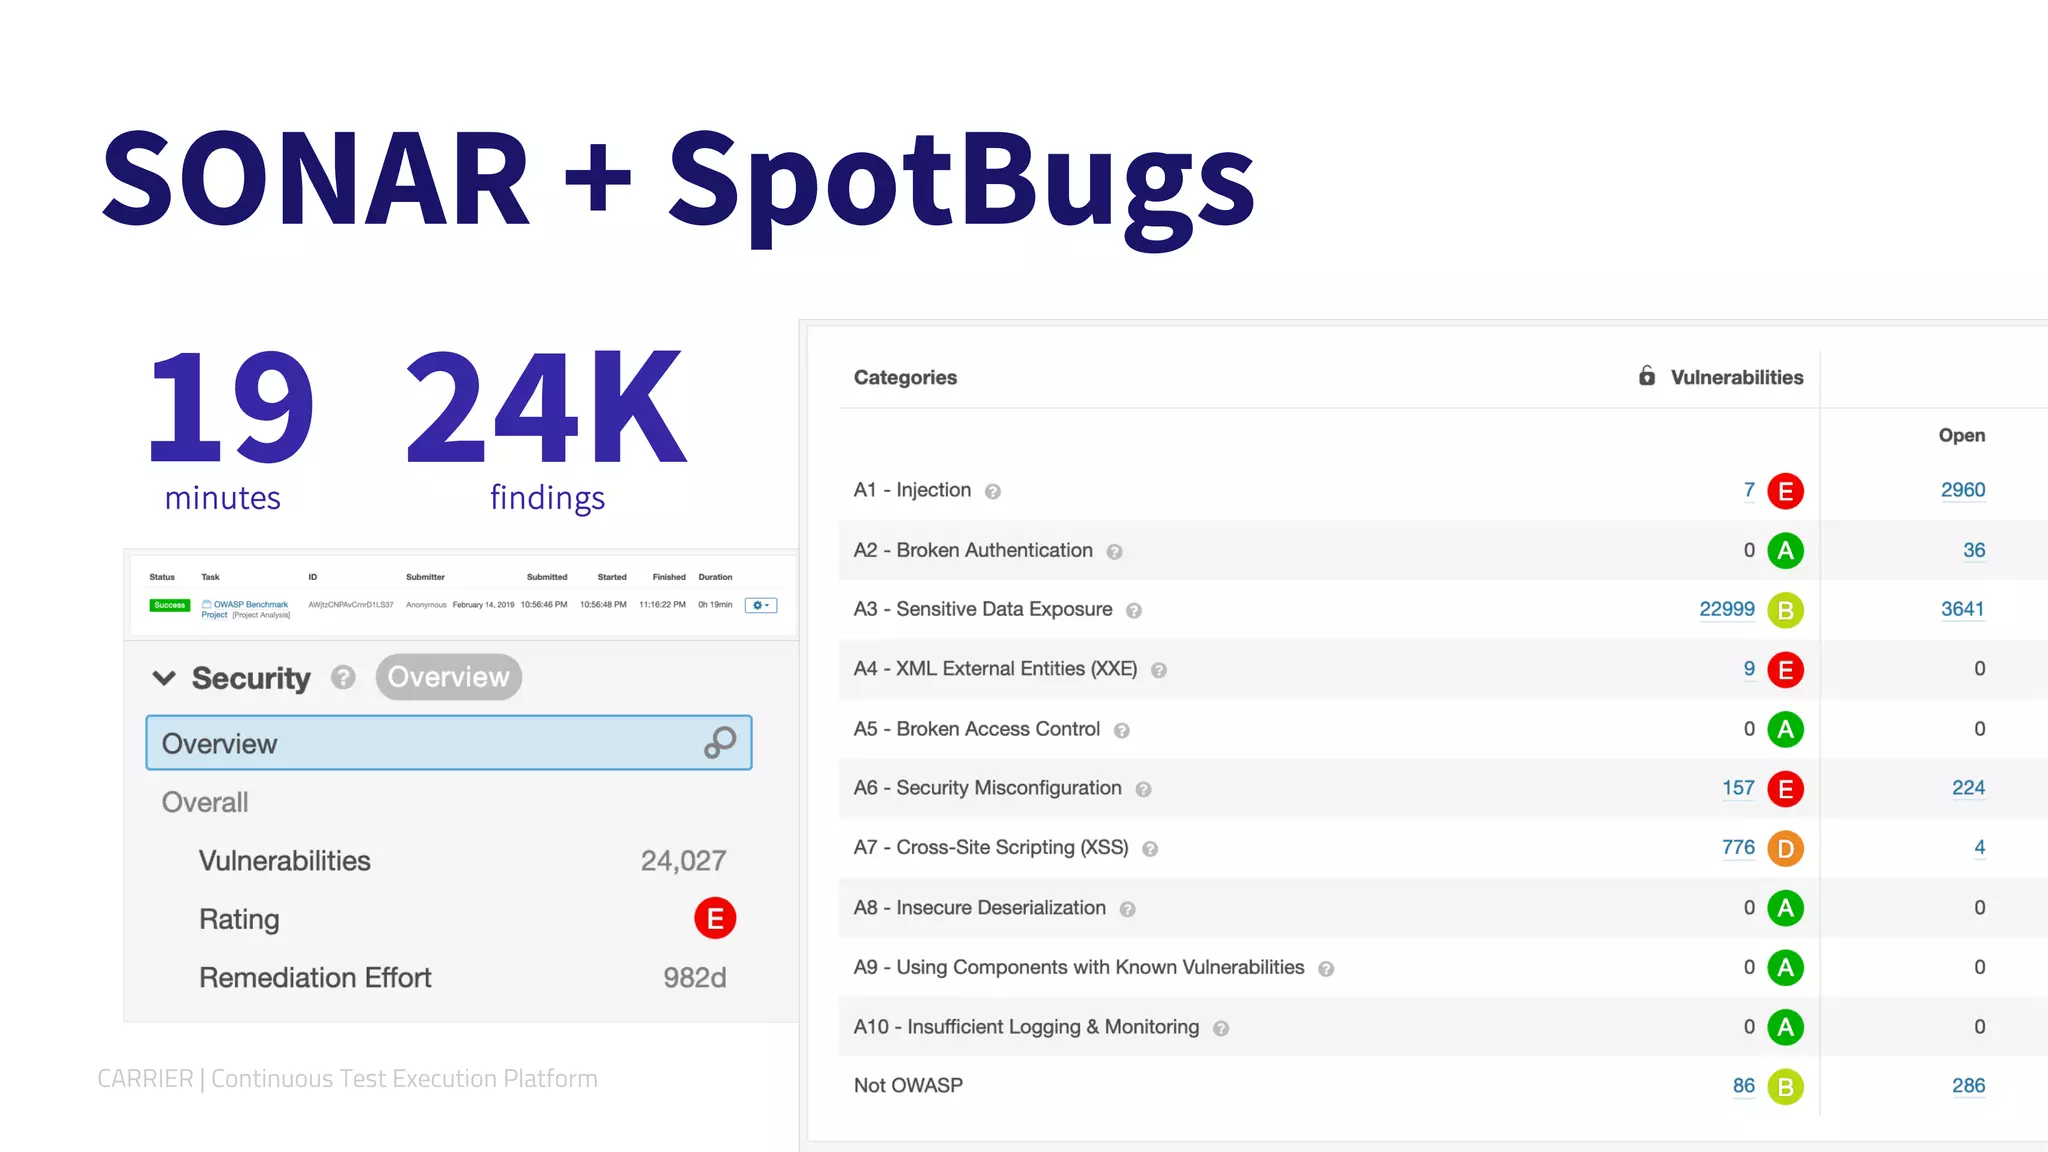This screenshot has width=2048, height=1152.
Task: Open help for A4 - XML External Entities
Action: pos(1159,670)
